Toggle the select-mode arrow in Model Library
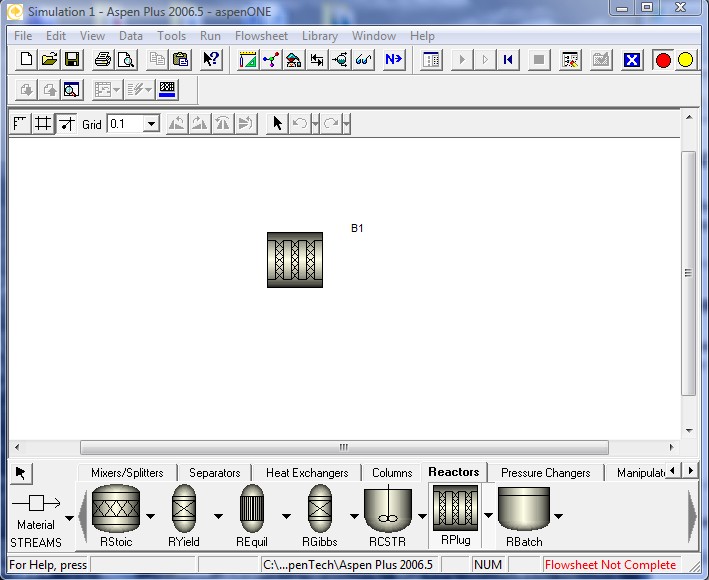The image size is (709, 580). point(22,473)
